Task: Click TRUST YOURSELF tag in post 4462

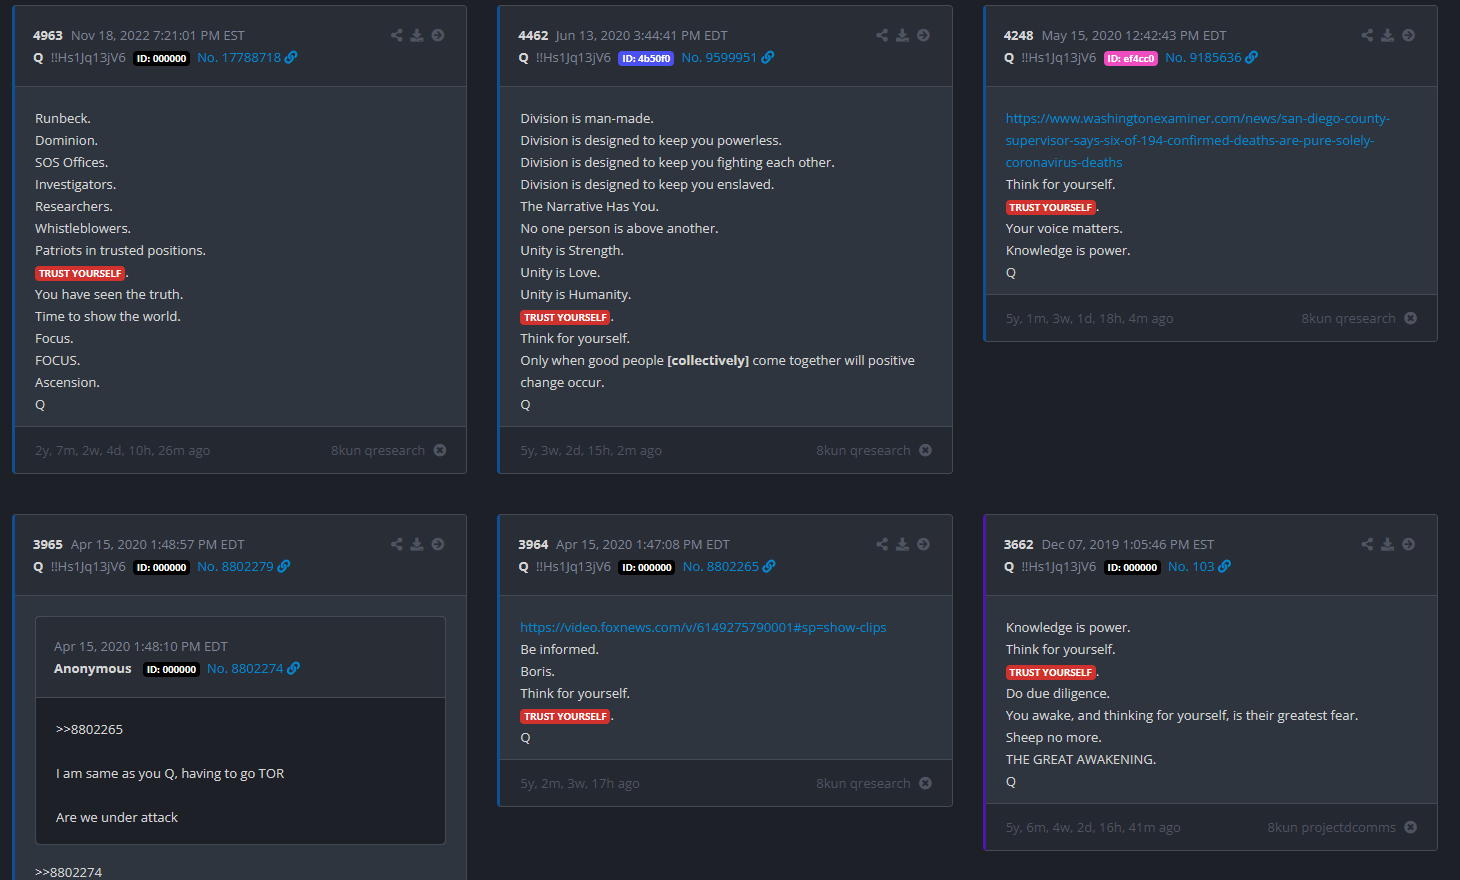Action: pyautogui.click(x=565, y=317)
